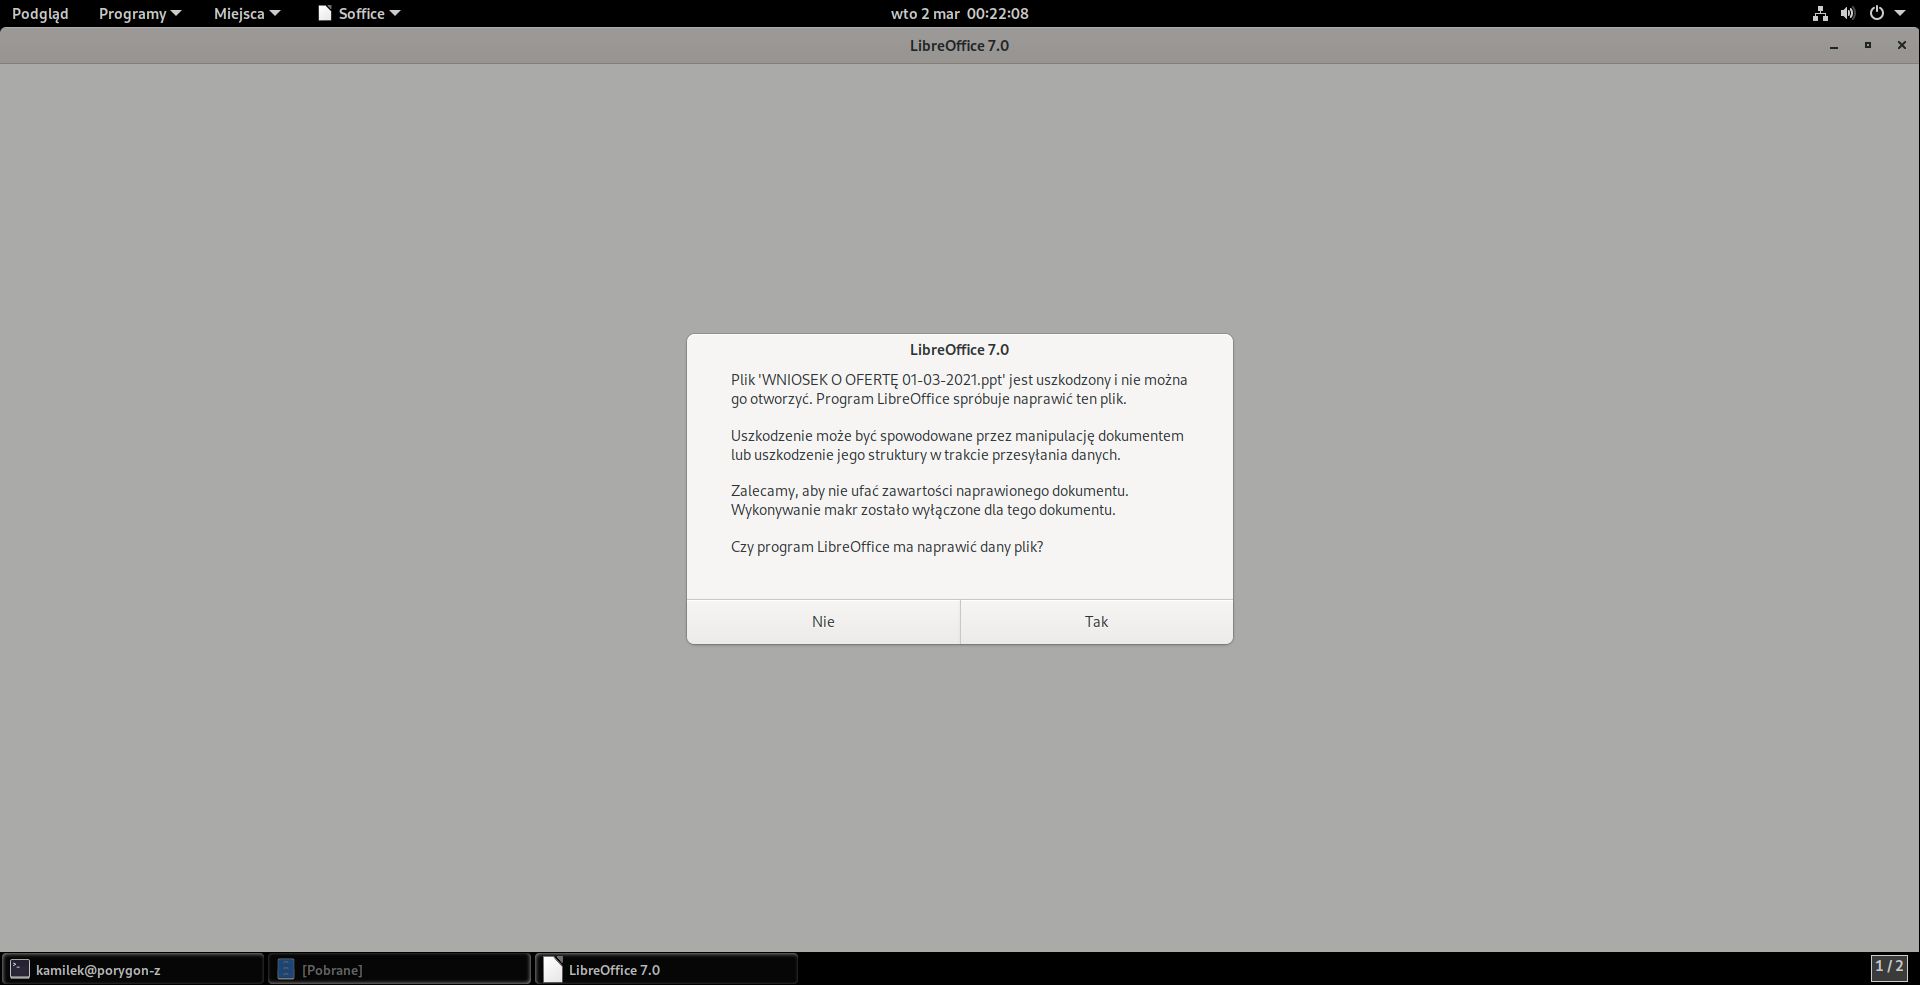Click the Pobrane file manager icon in taskbar
The image size is (1920, 985).
[x=286, y=969]
